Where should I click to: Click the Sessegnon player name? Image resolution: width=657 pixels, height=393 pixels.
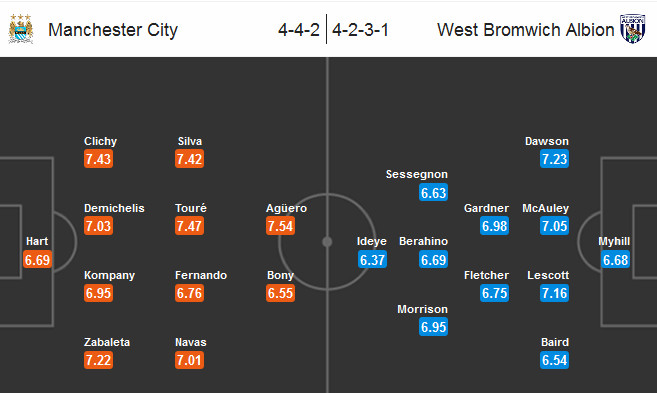click(x=416, y=174)
